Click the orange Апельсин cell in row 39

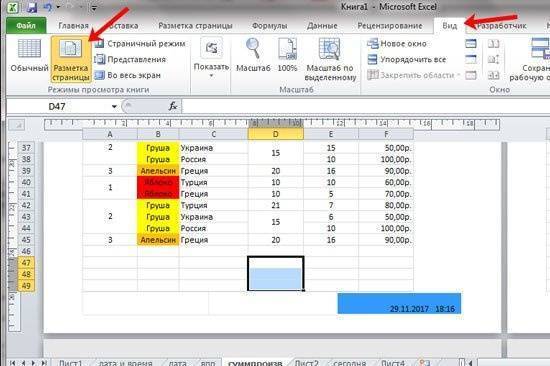(158, 171)
